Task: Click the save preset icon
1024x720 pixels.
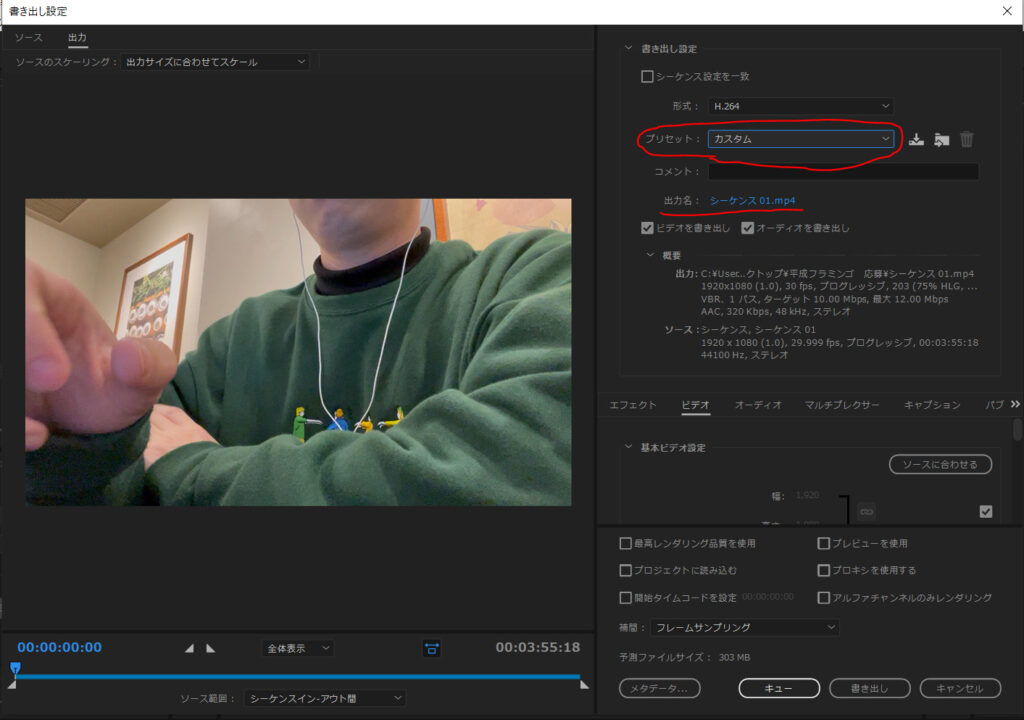Action: (x=916, y=139)
